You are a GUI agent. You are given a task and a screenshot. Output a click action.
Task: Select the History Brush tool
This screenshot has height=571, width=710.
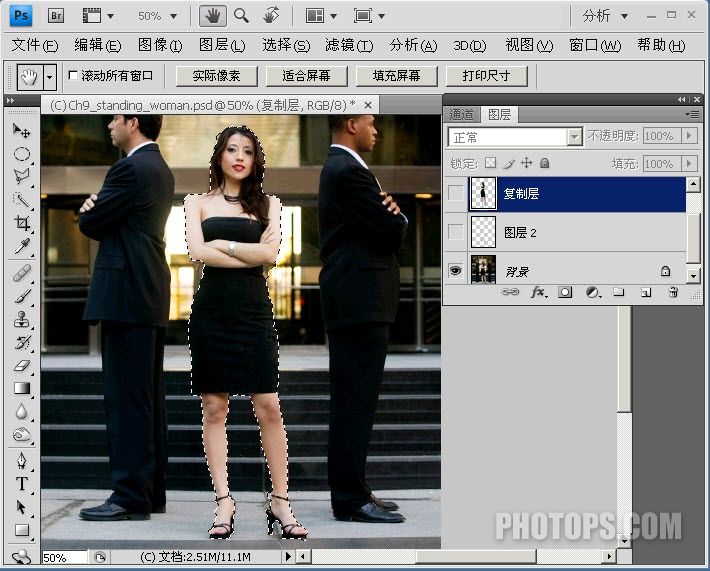click(21, 342)
